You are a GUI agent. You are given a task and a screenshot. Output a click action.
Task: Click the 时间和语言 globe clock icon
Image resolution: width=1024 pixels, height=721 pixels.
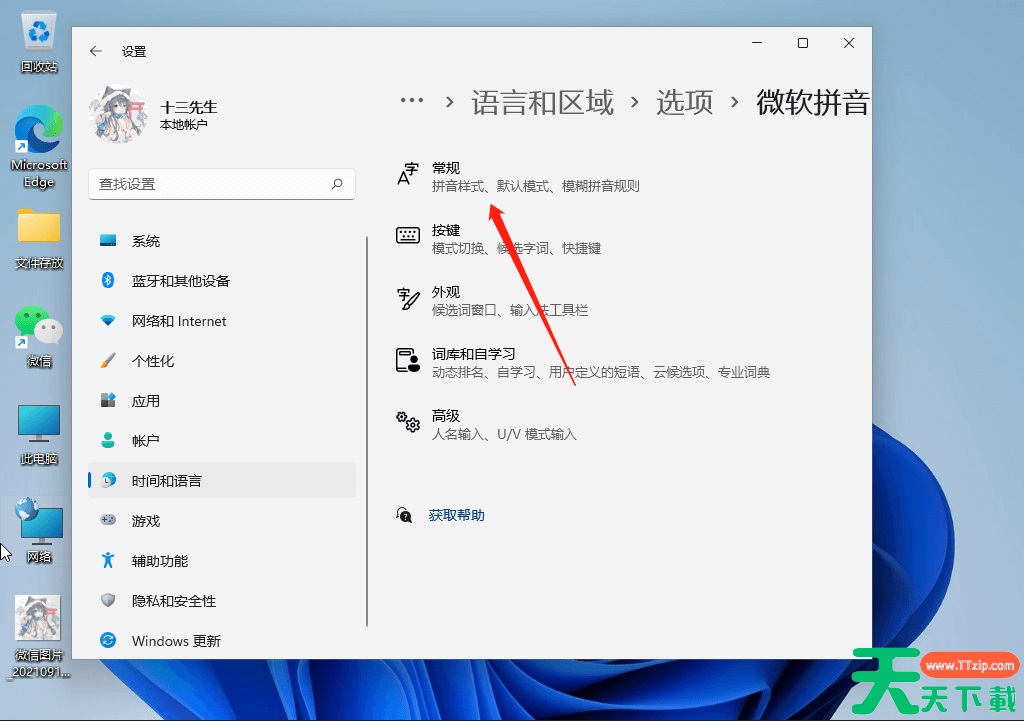pyautogui.click(x=108, y=480)
